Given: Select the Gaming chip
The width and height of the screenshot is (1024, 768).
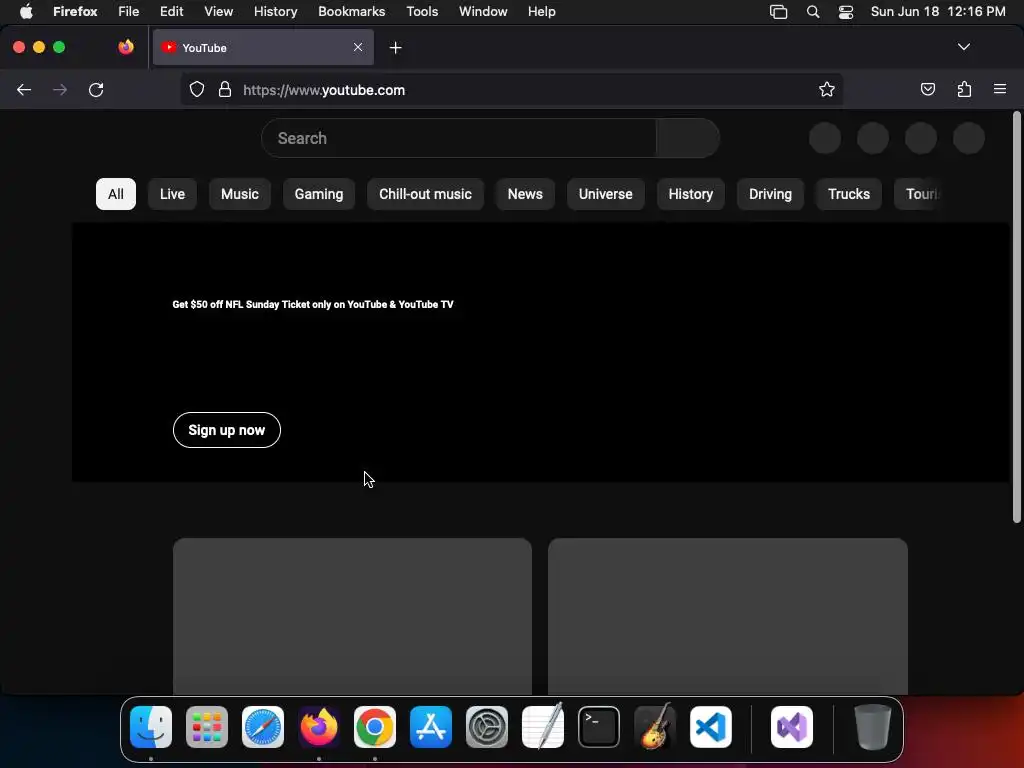Looking at the screenshot, I should tap(319, 194).
